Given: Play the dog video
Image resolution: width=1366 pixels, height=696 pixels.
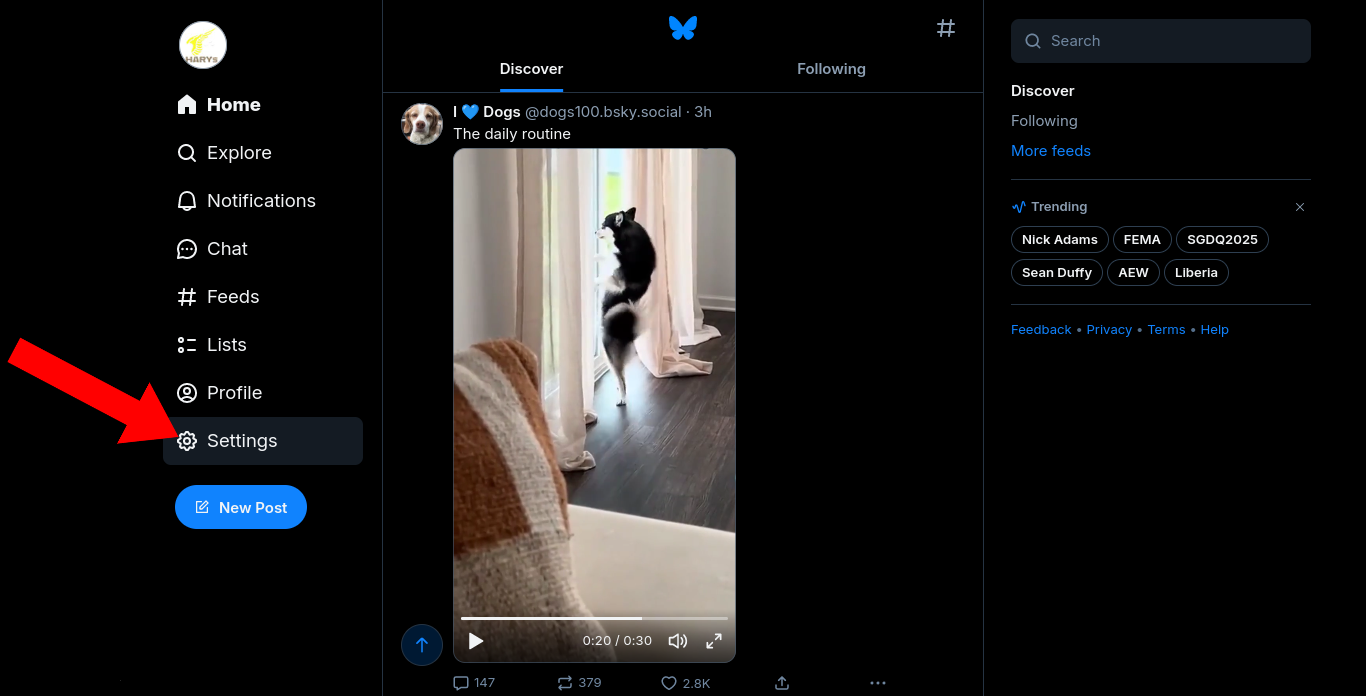Looking at the screenshot, I should (476, 641).
